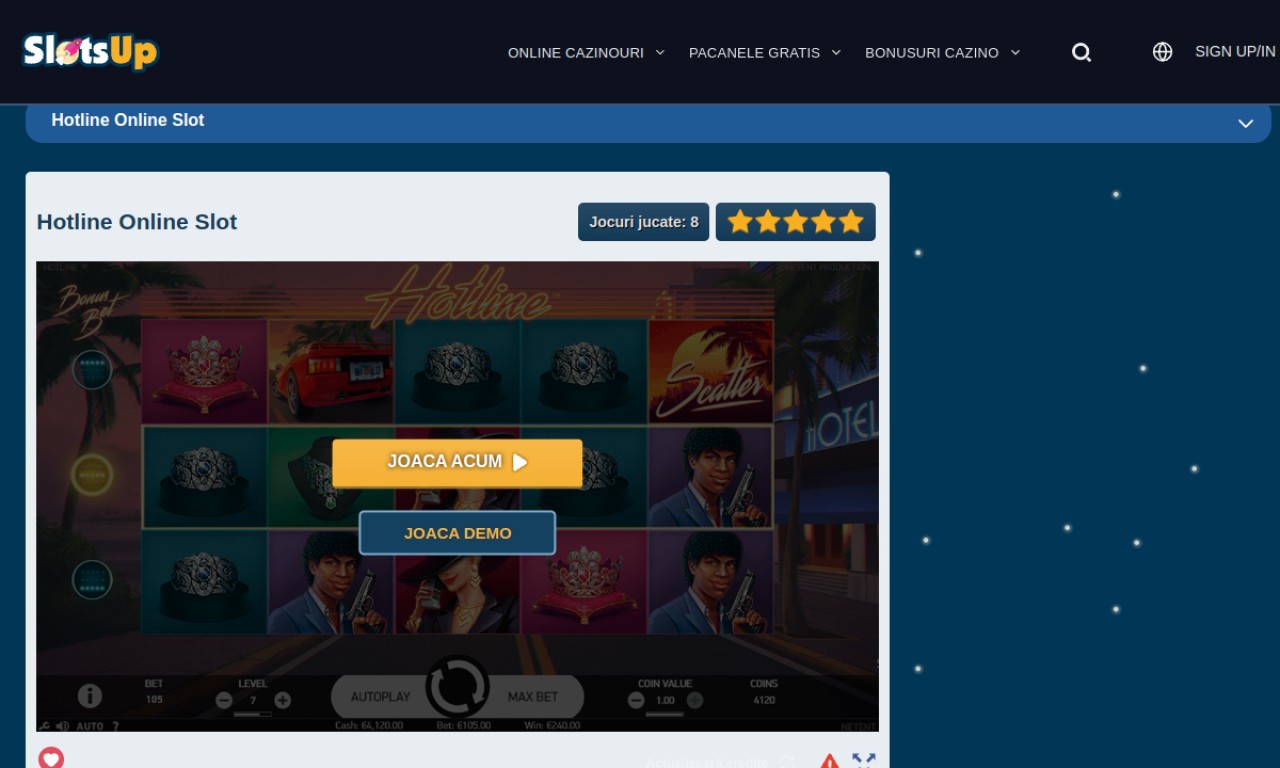This screenshot has height=768, width=1280.
Task: Increase bet level with plus button
Action: tap(283, 700)
